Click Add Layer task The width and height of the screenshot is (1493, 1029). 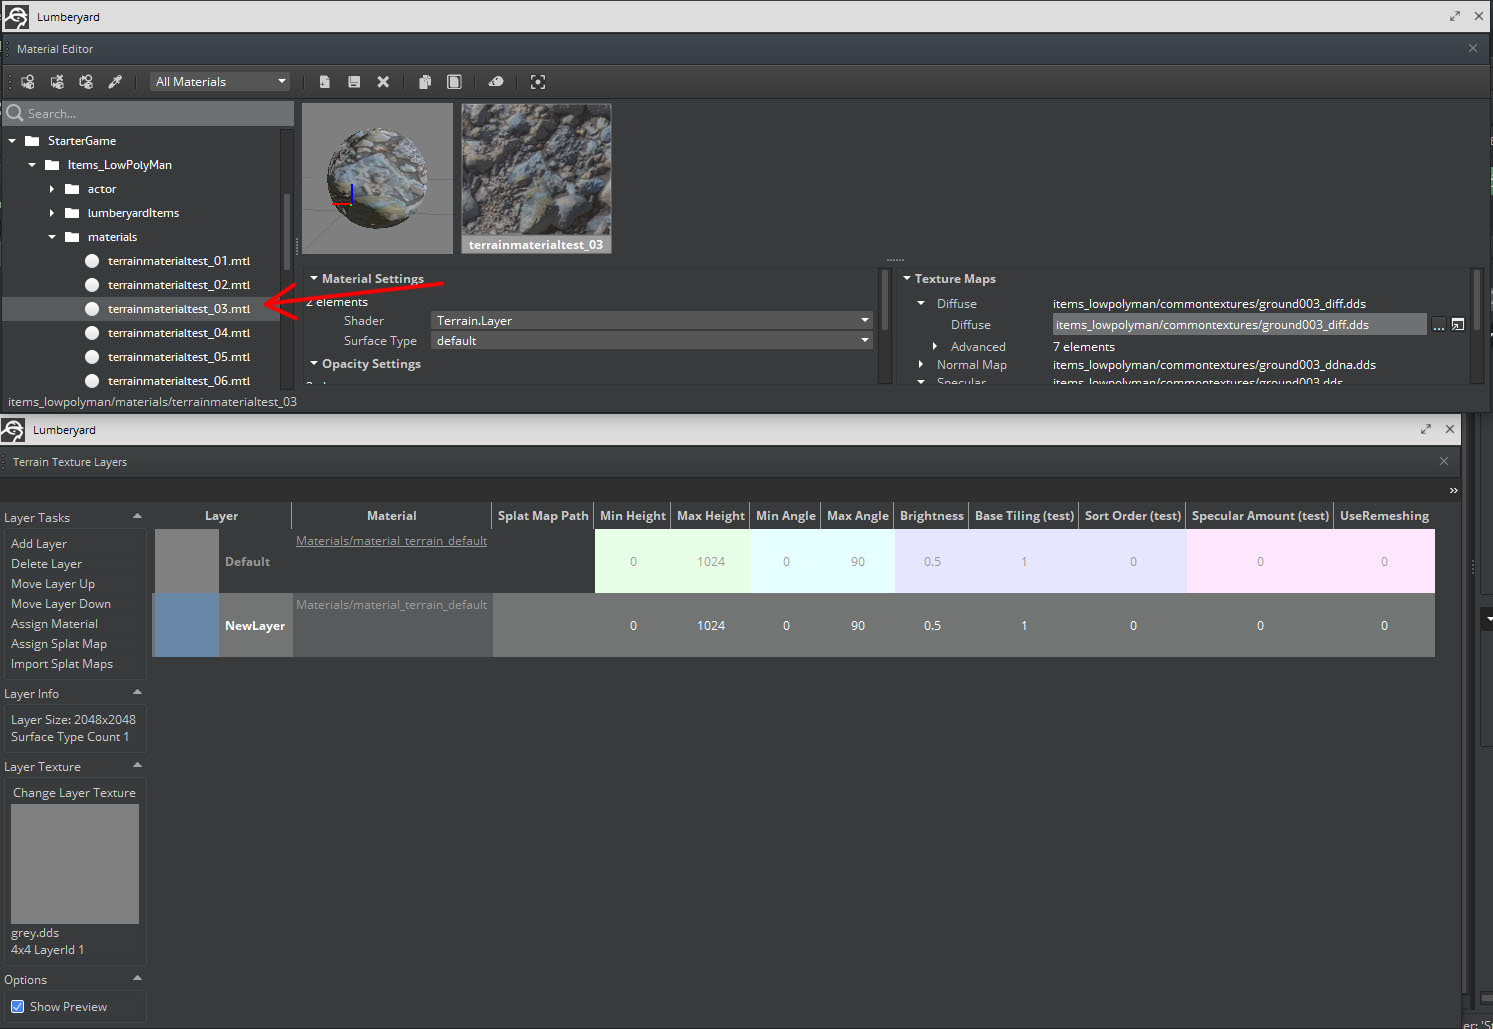coord(39,544)
